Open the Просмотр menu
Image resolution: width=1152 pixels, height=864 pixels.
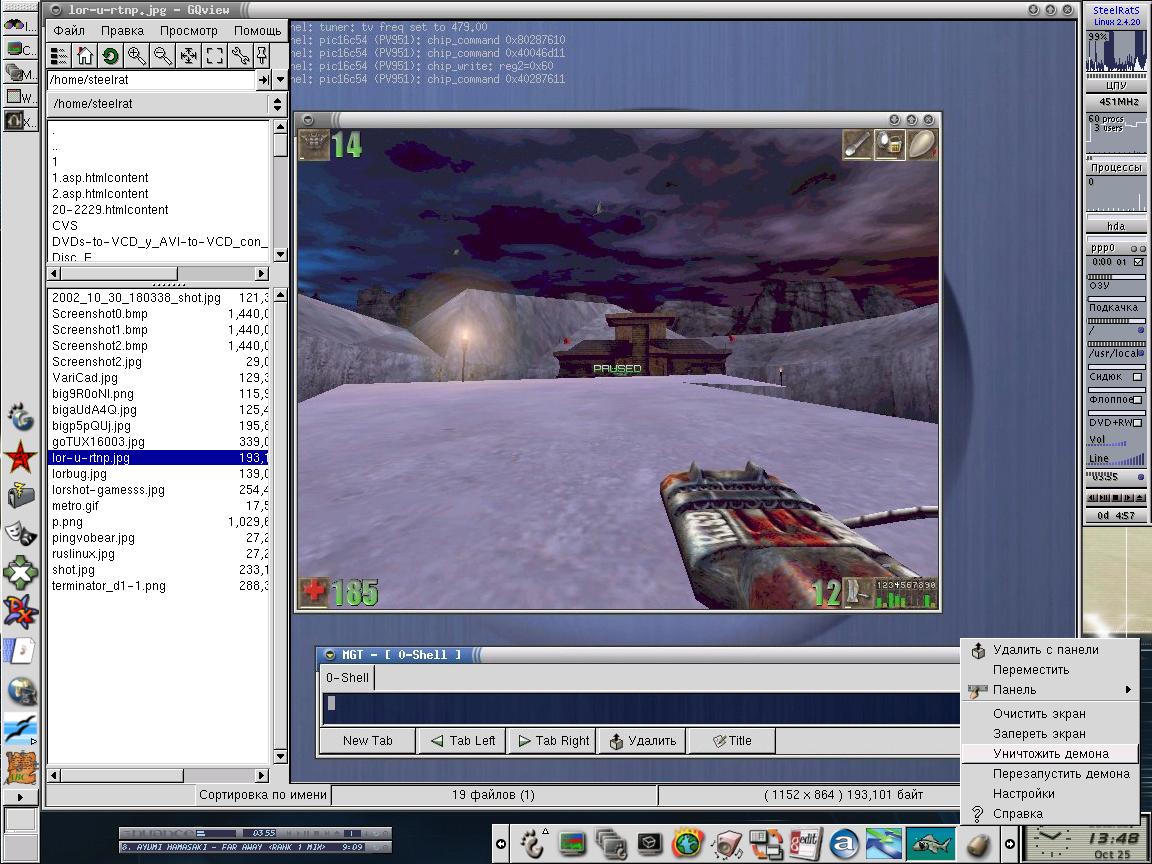click(x=189, y=31)
